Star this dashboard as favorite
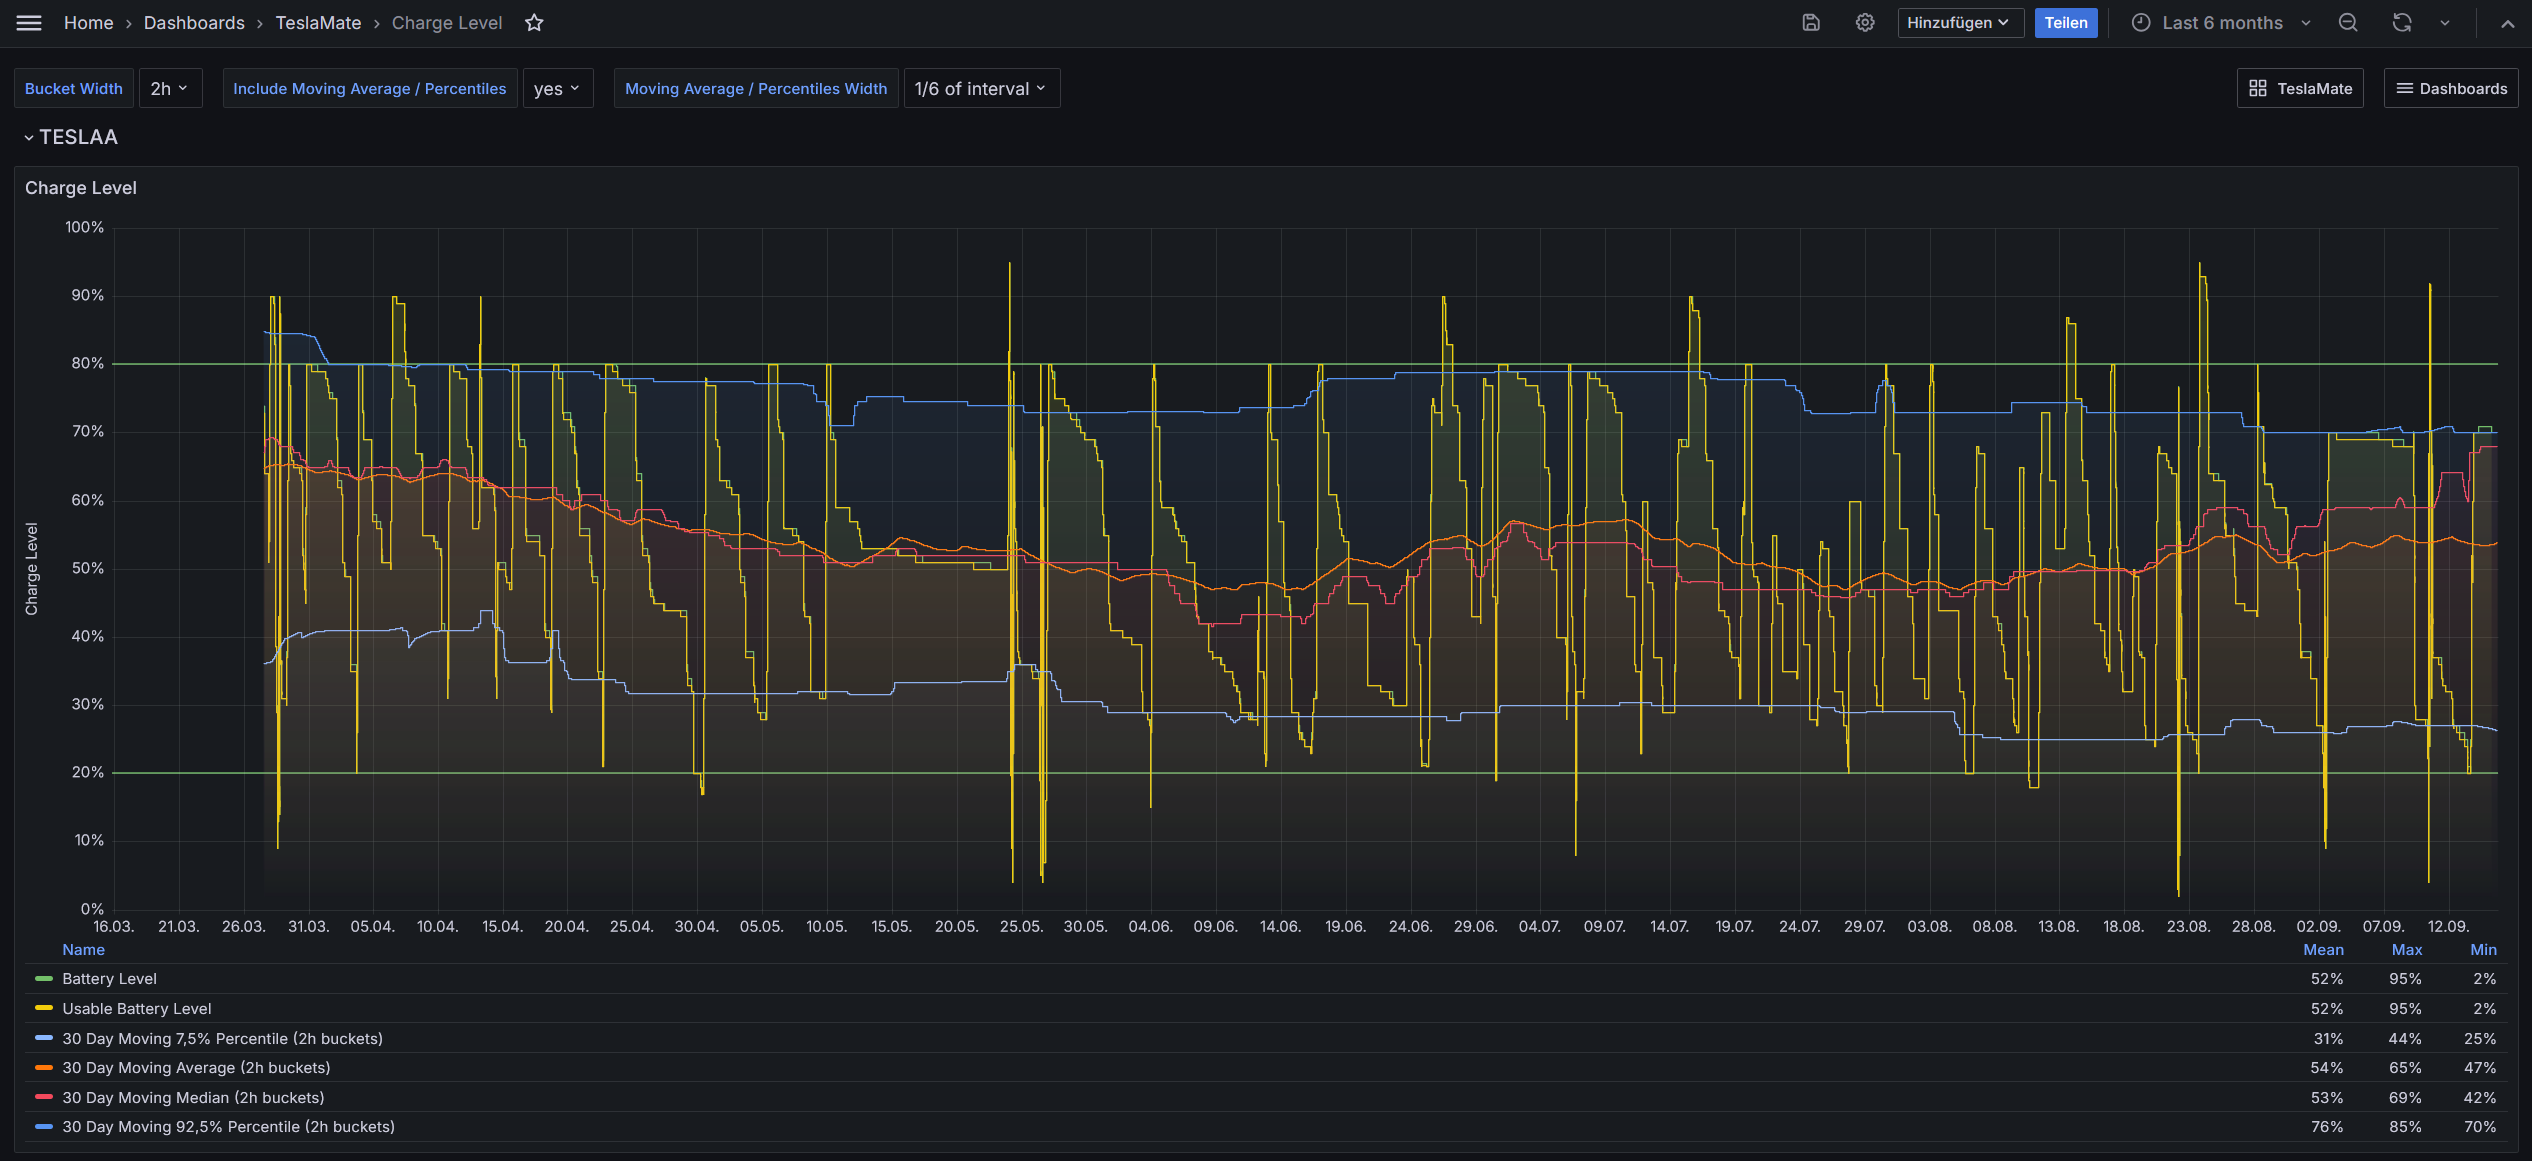Viewport: 2532px width, 1161px height. (534, 23)
